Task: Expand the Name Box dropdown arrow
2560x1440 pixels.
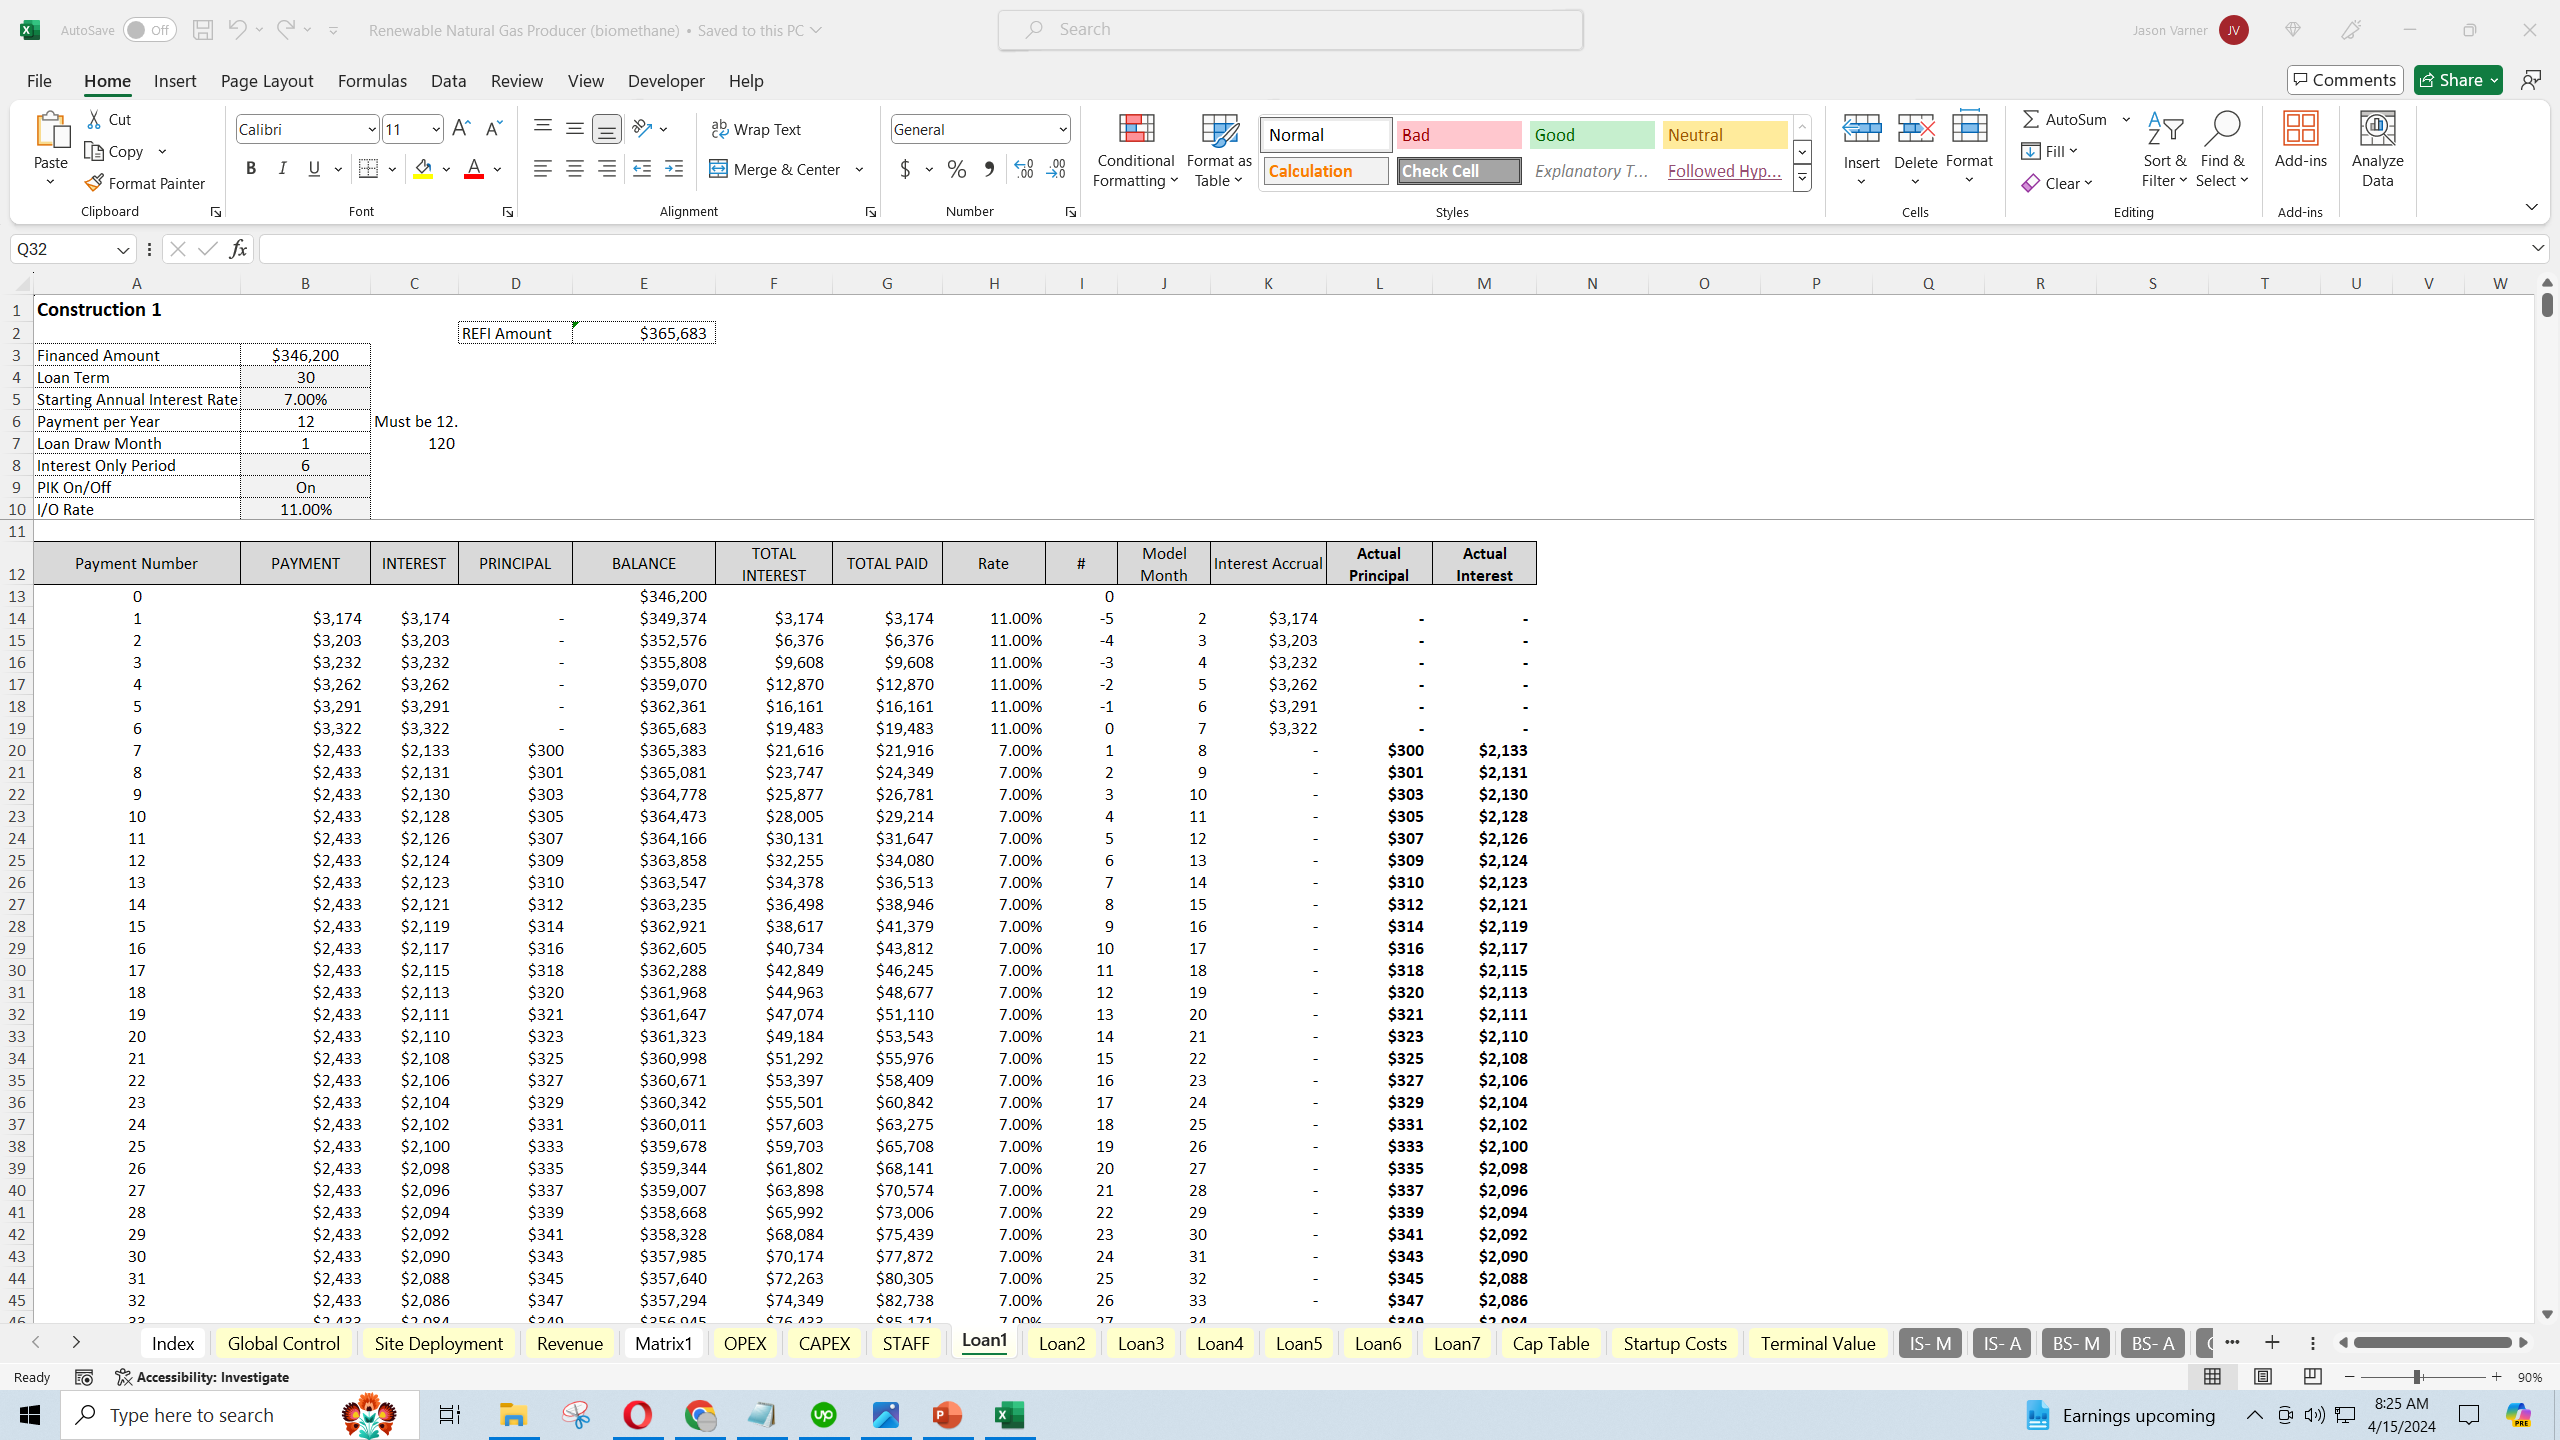Action: click(x=123, y=249)
